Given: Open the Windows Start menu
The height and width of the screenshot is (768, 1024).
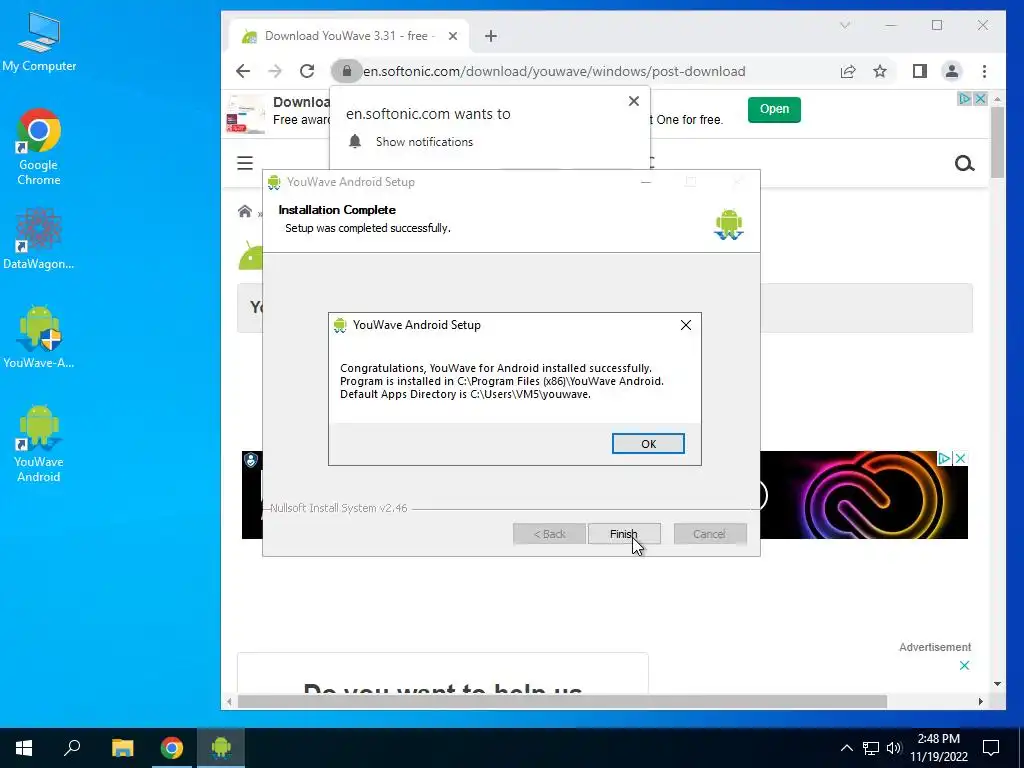Looking at the screenshot, I should pyautogui.click(x=24, y=748).
